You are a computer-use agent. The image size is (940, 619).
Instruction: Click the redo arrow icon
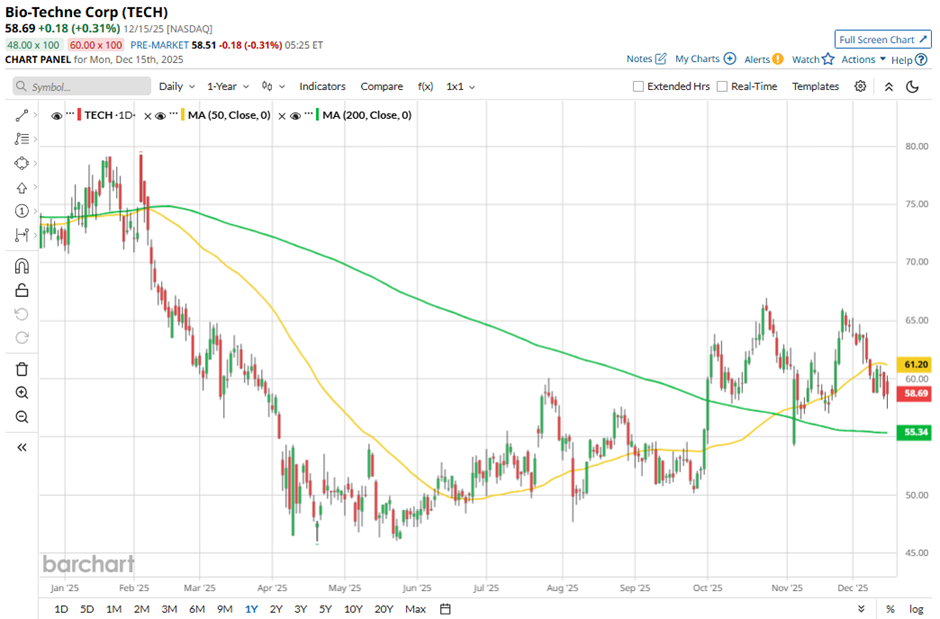click(22, 338)
